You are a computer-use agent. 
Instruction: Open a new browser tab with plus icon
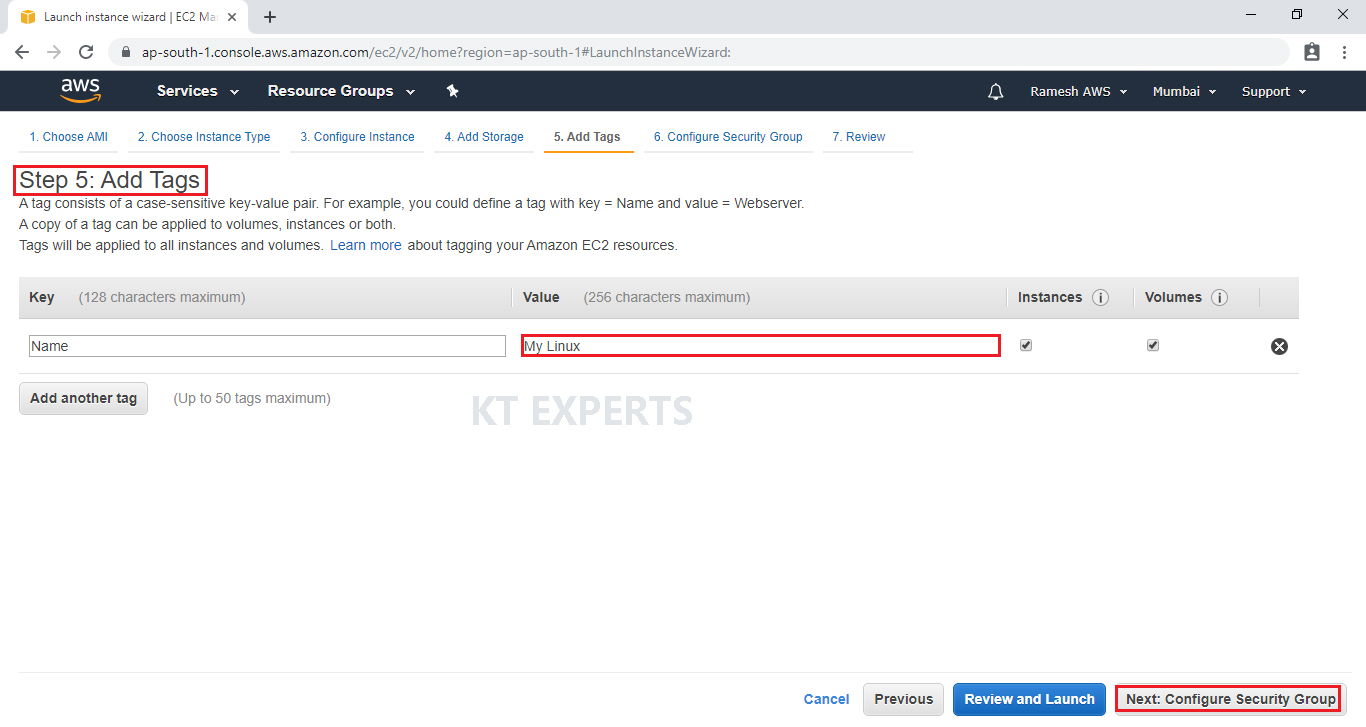click(270, 17)
